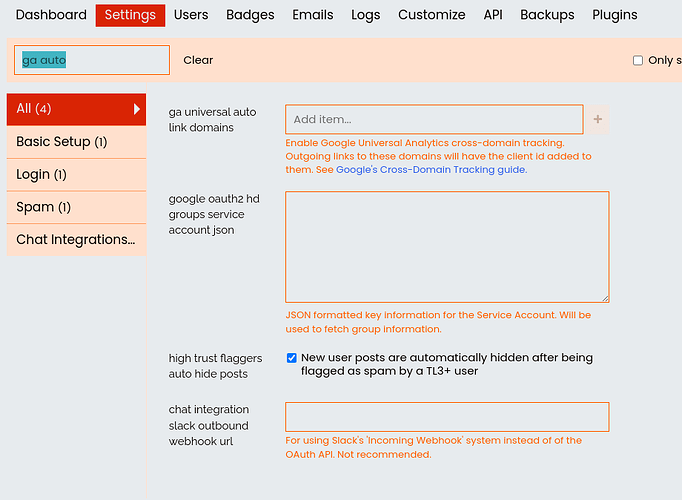Click the service account json textarea

click(447, 247)
